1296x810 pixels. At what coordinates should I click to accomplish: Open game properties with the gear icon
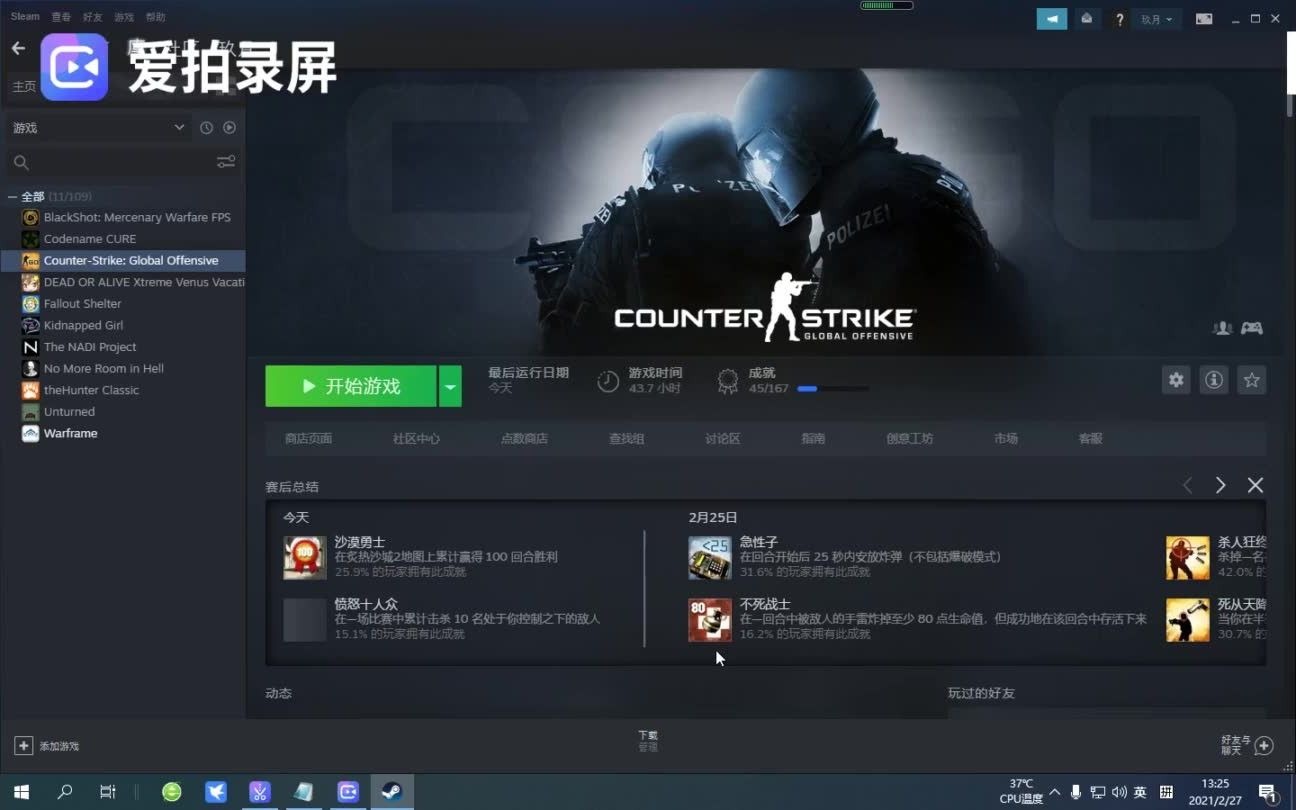point(1176,380)
